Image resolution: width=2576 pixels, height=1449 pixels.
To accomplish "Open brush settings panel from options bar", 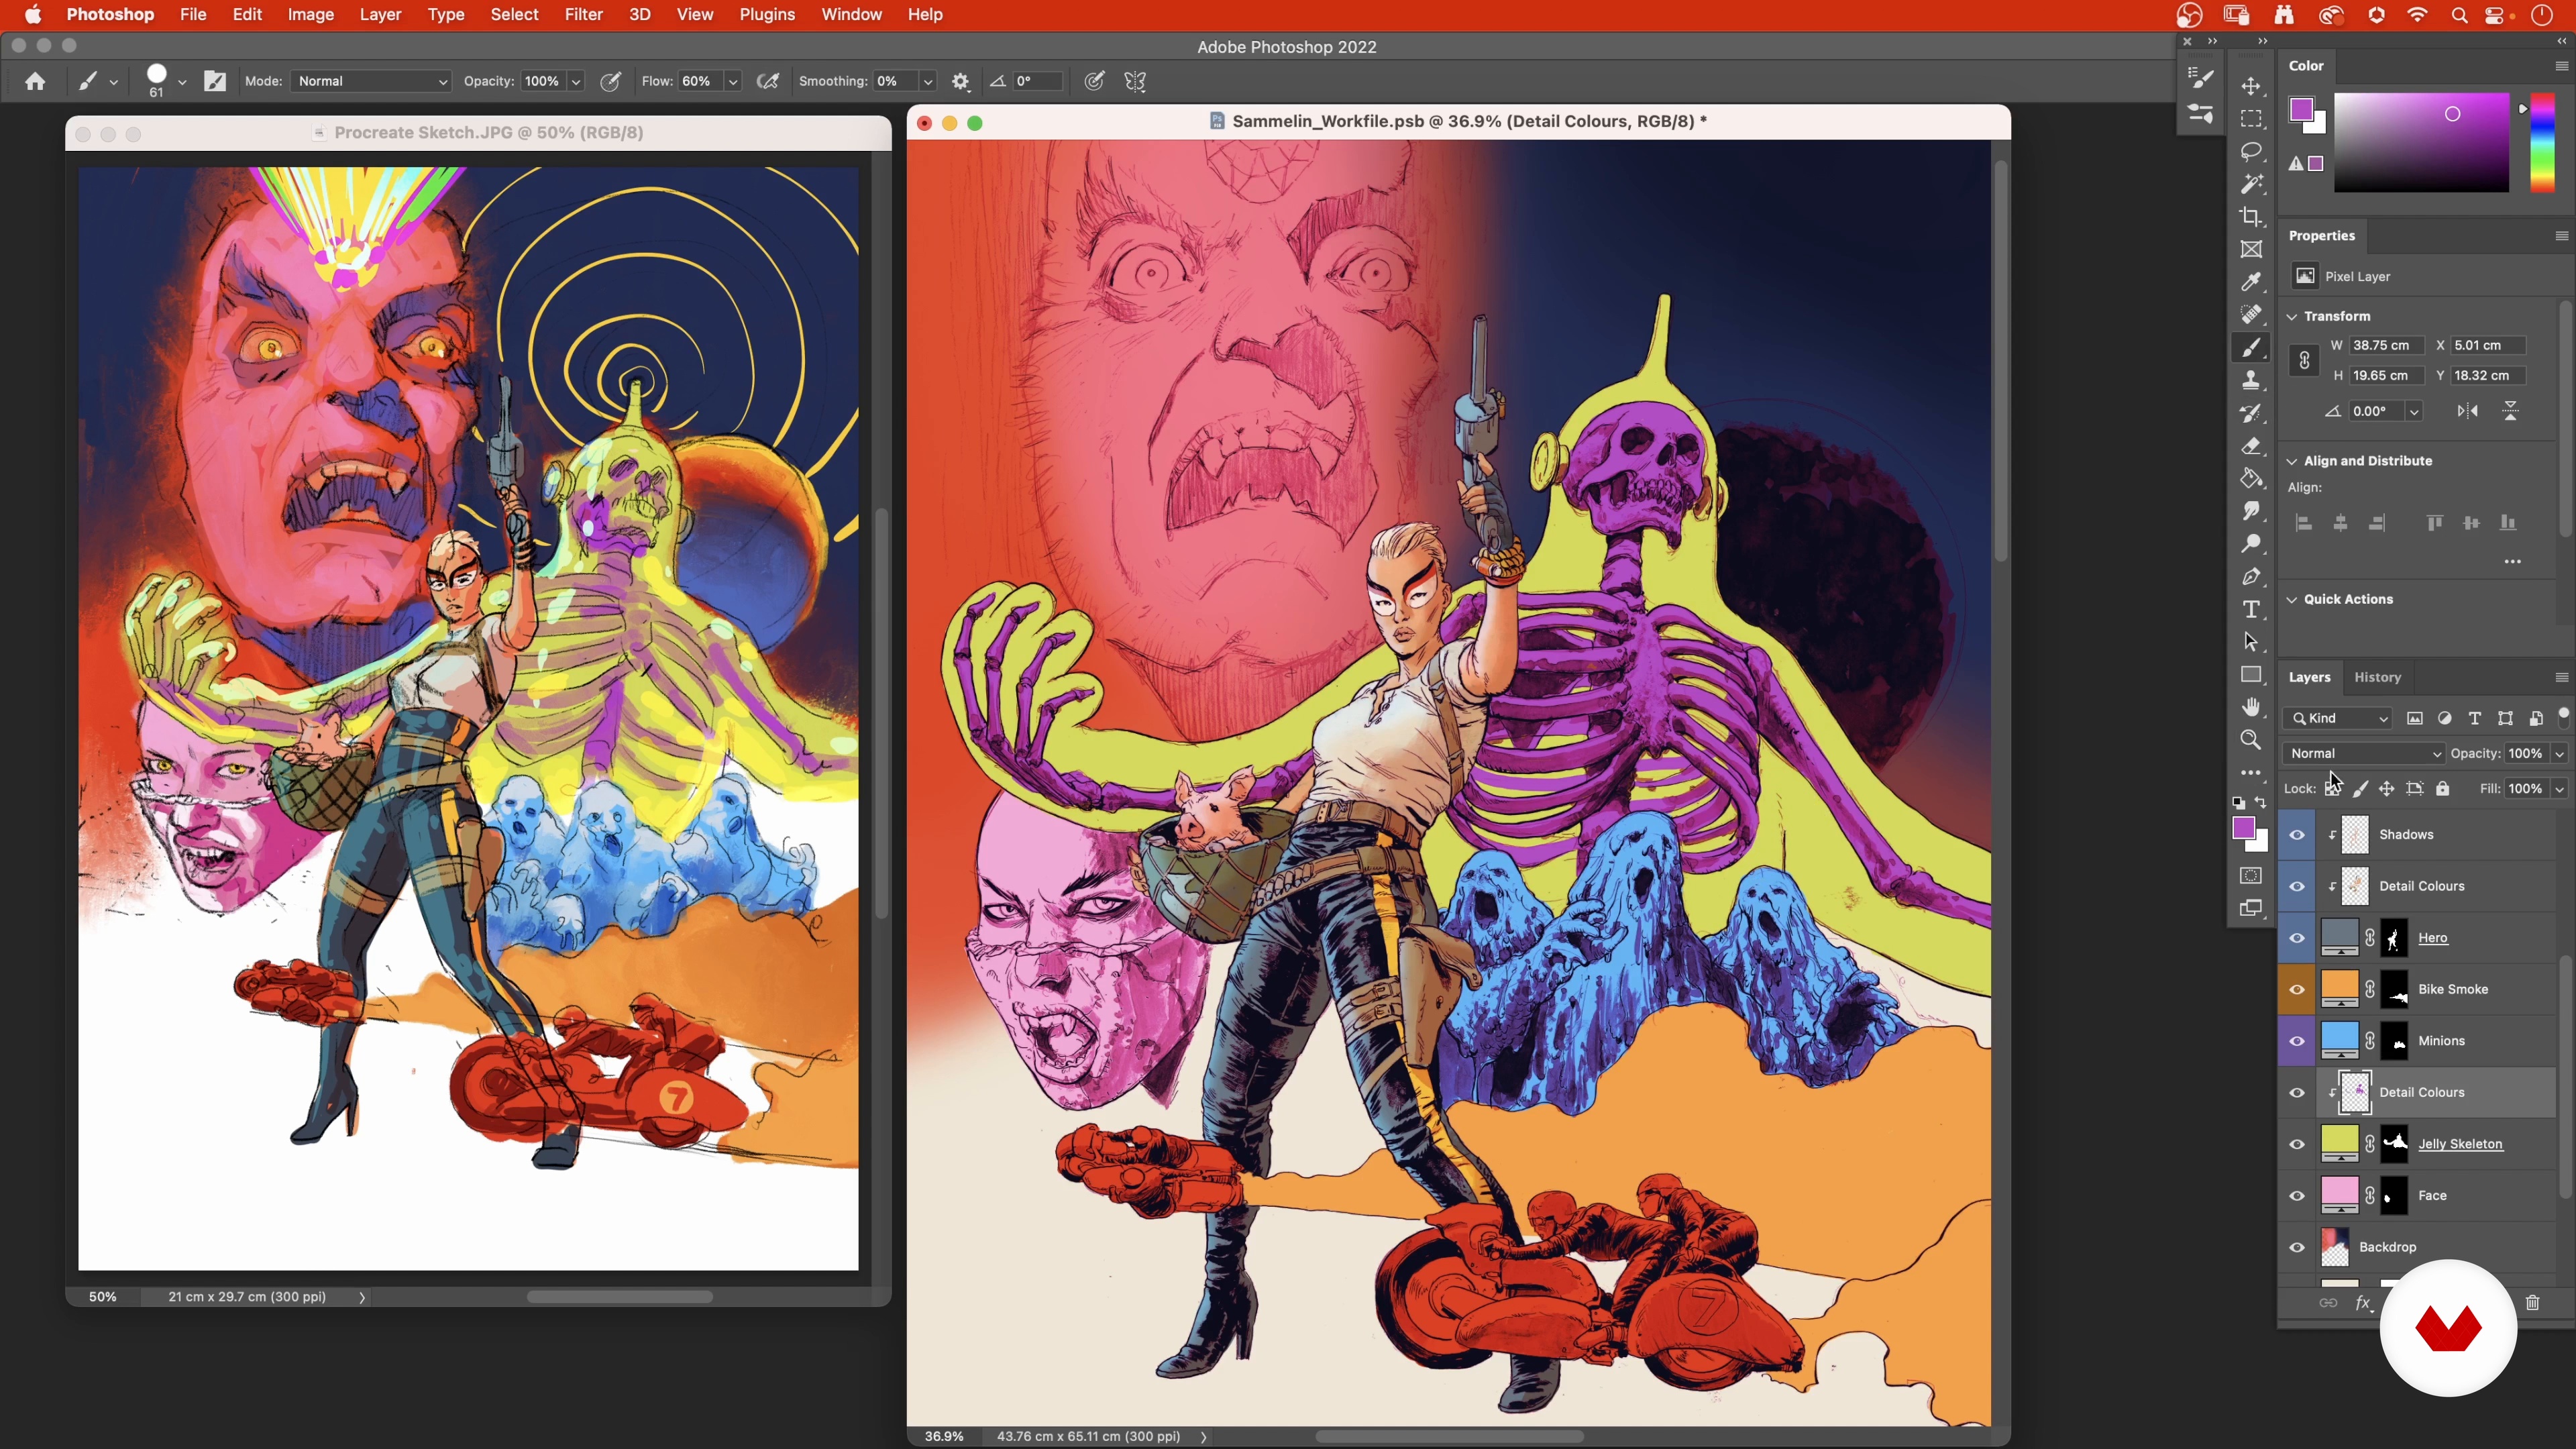I will tap(215, 81).
